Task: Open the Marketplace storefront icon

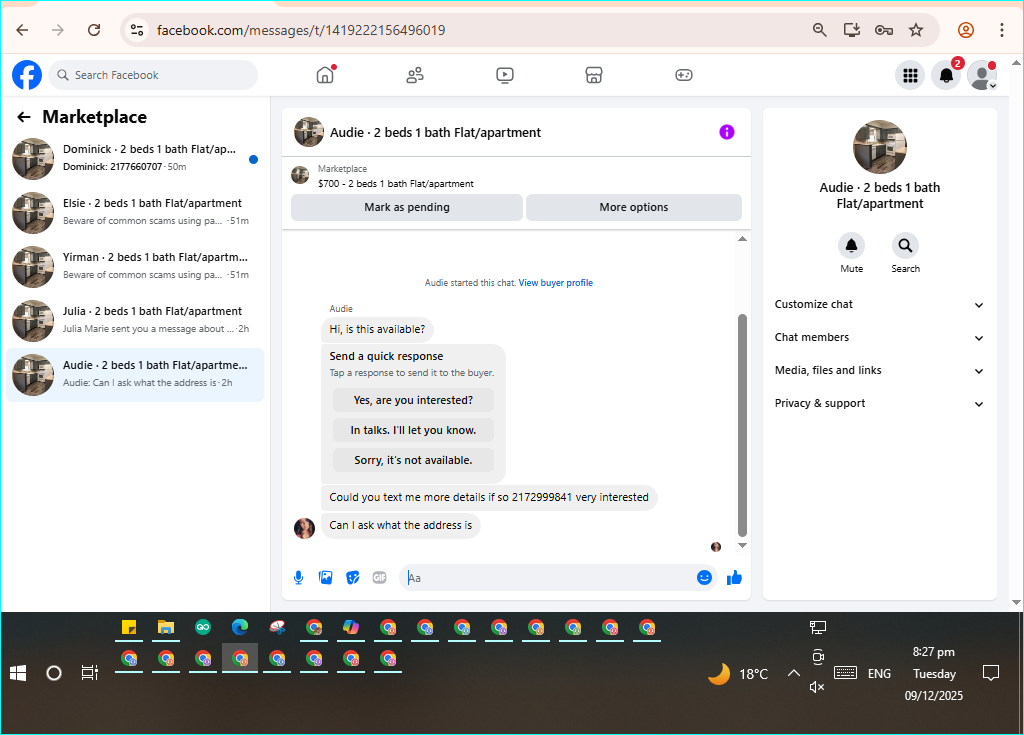Action: pos(594,75)
